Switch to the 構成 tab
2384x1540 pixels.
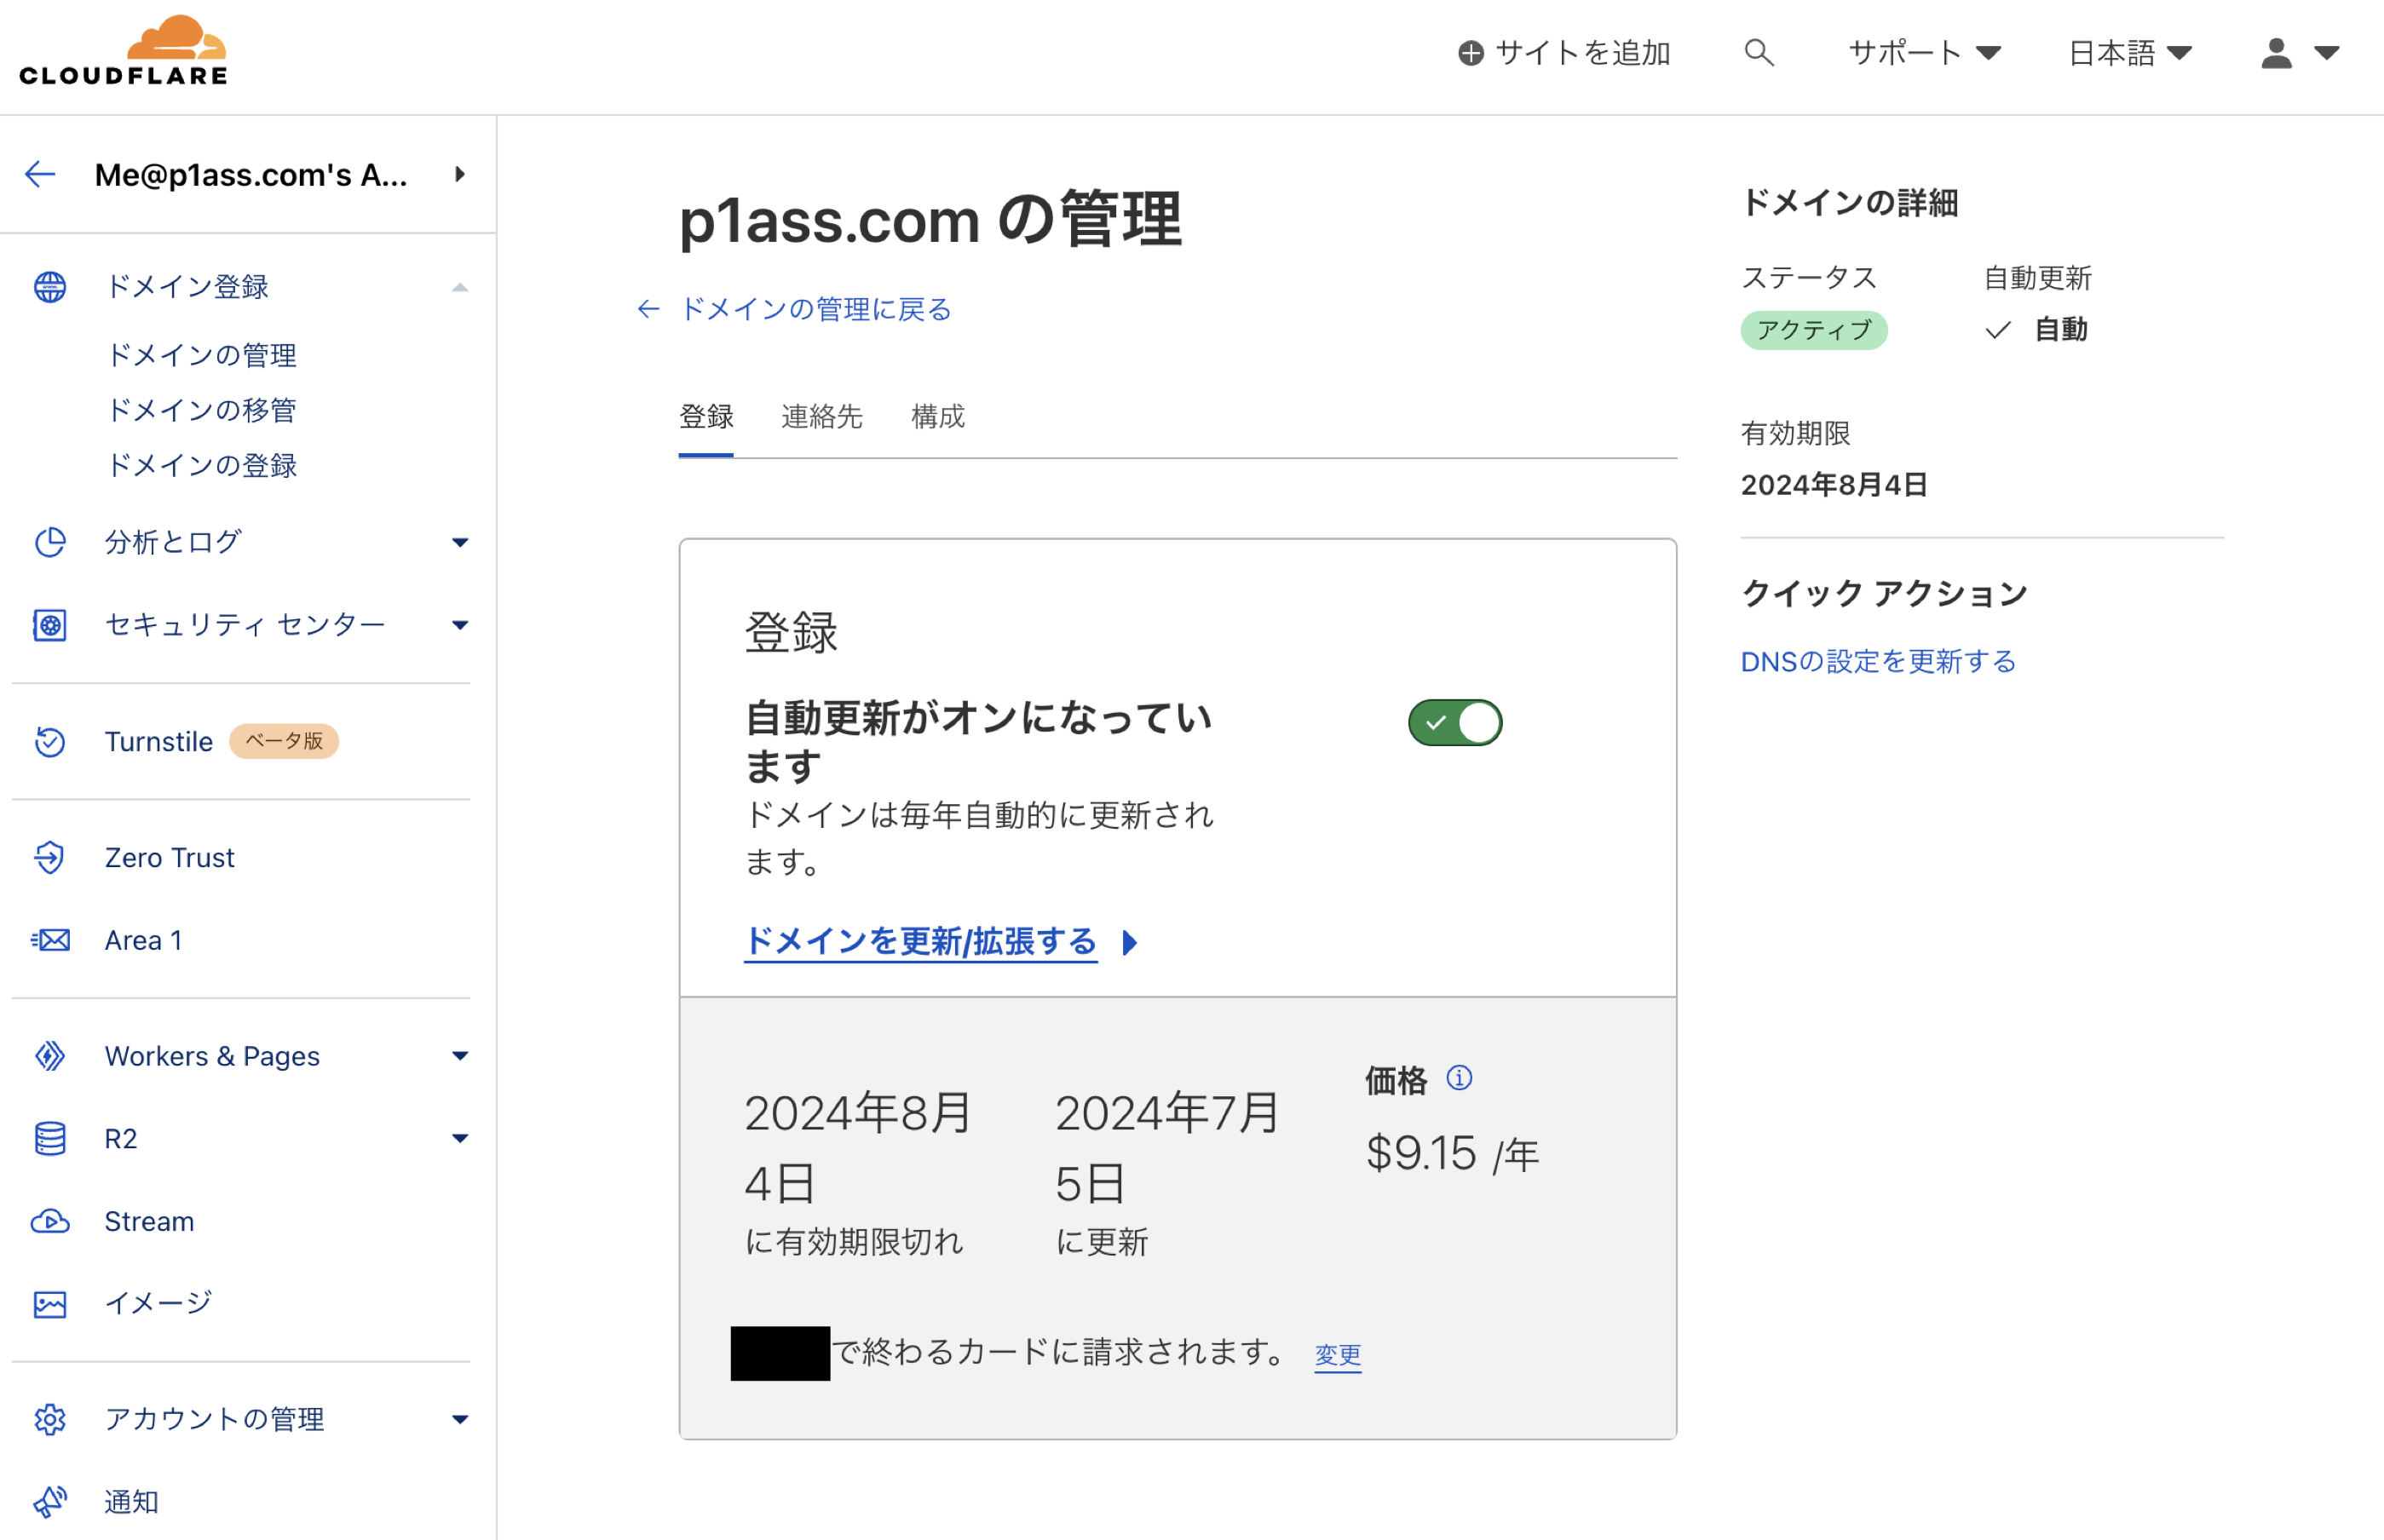tap(937, 416)
